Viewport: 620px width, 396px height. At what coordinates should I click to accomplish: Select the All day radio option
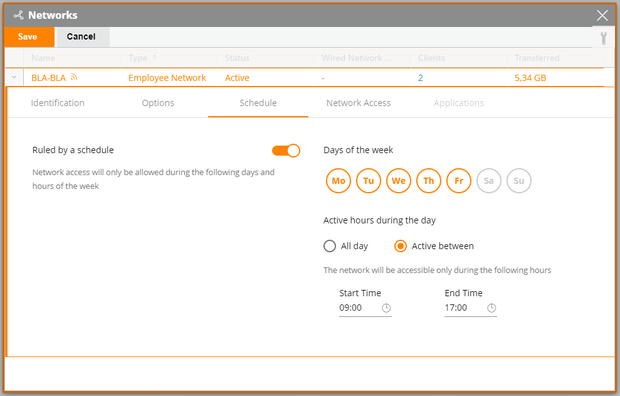coord(330,246)
